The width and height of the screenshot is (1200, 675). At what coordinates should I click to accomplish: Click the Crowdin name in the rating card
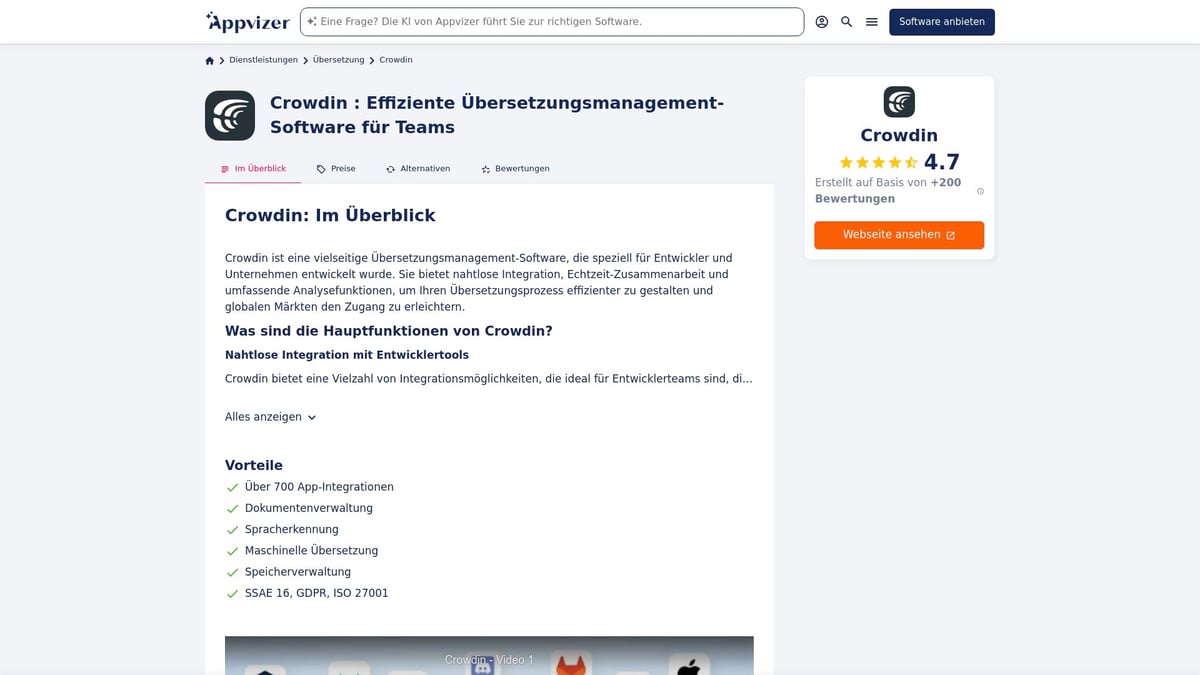tap(899, 135)
